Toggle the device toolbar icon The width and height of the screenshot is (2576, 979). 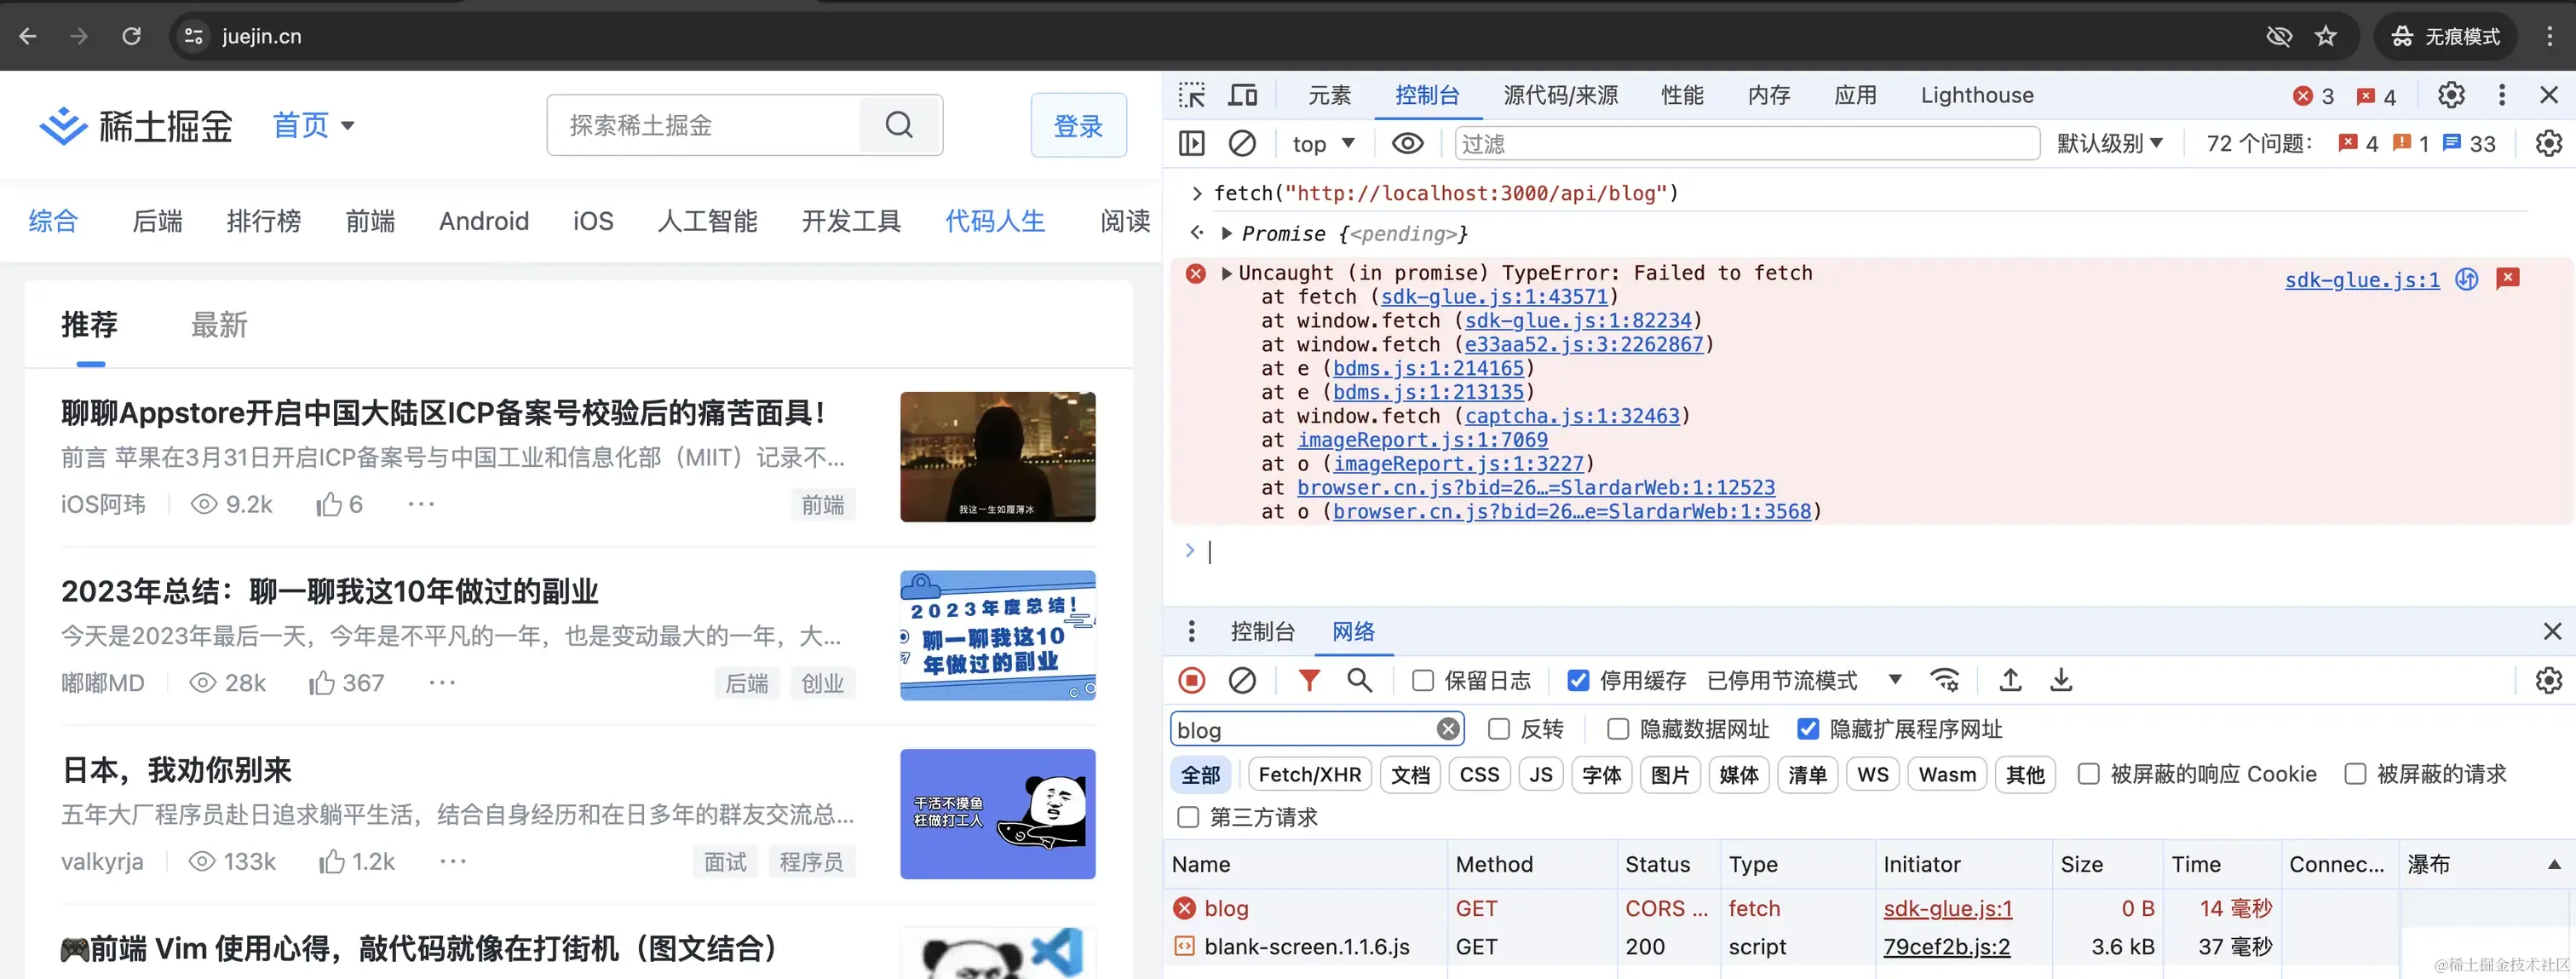tap(1243, 95)
